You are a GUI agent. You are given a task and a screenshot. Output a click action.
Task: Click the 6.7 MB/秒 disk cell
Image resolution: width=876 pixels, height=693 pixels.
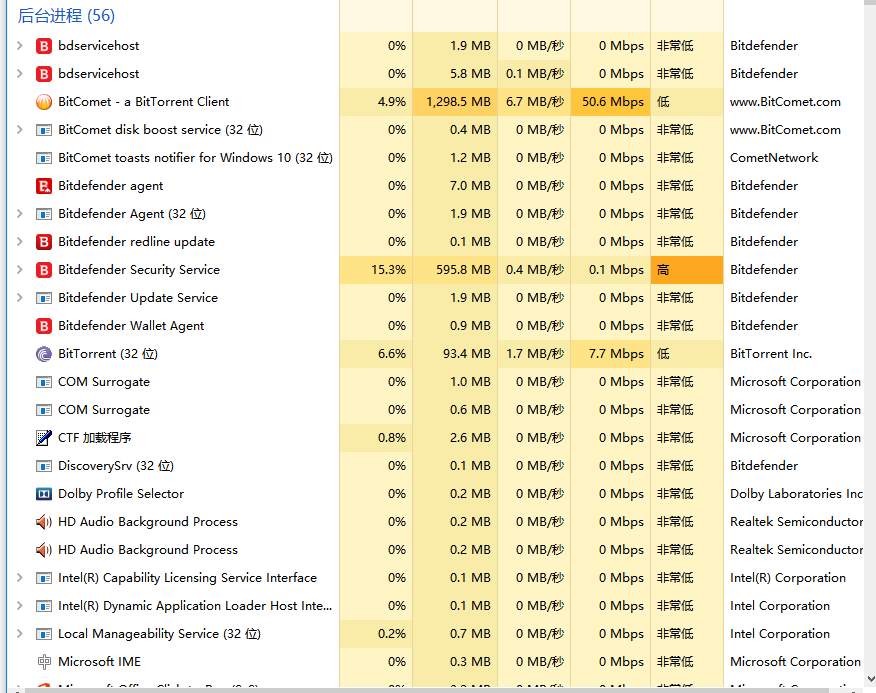pos(534,102)
